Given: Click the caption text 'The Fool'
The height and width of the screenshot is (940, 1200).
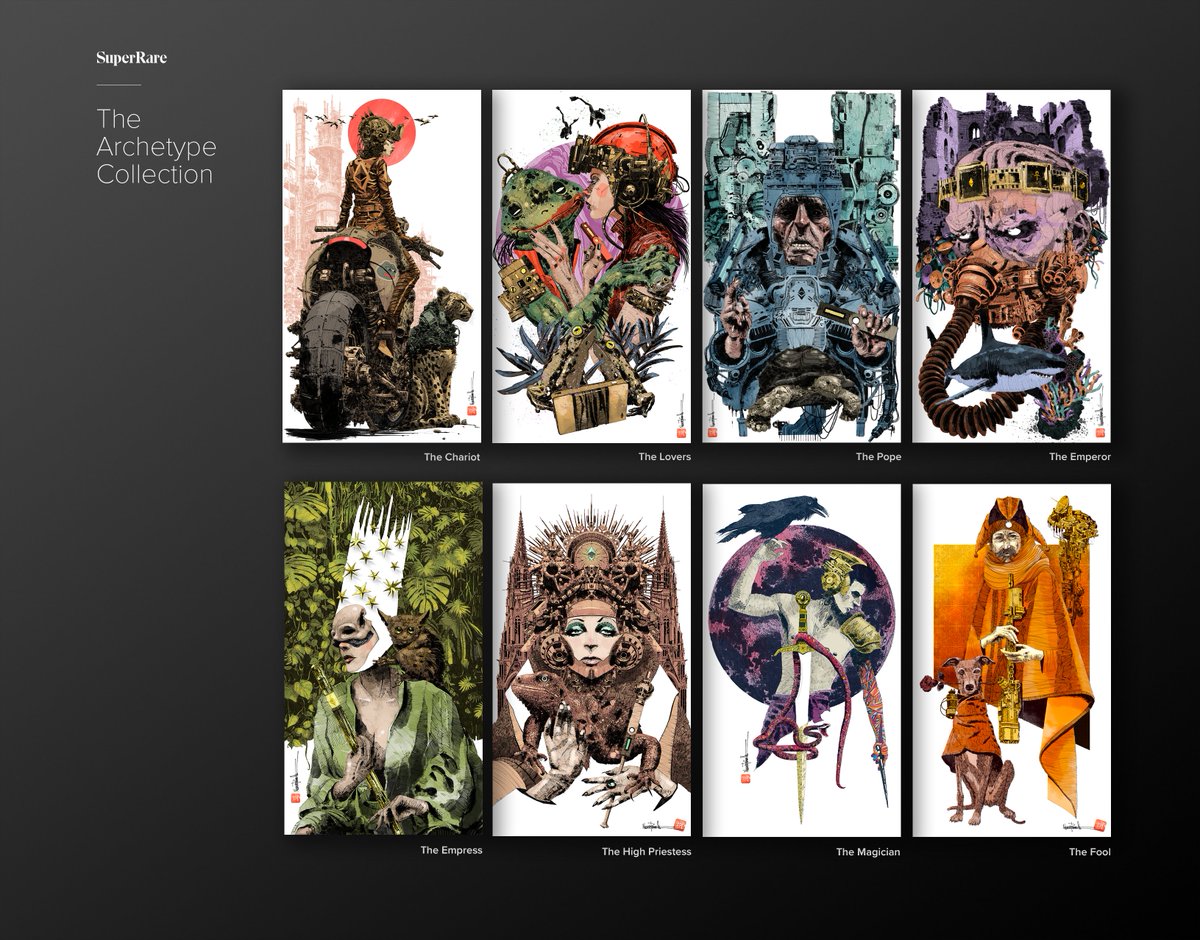Looking at the screenshot, I should click(x=1090, y=852).
